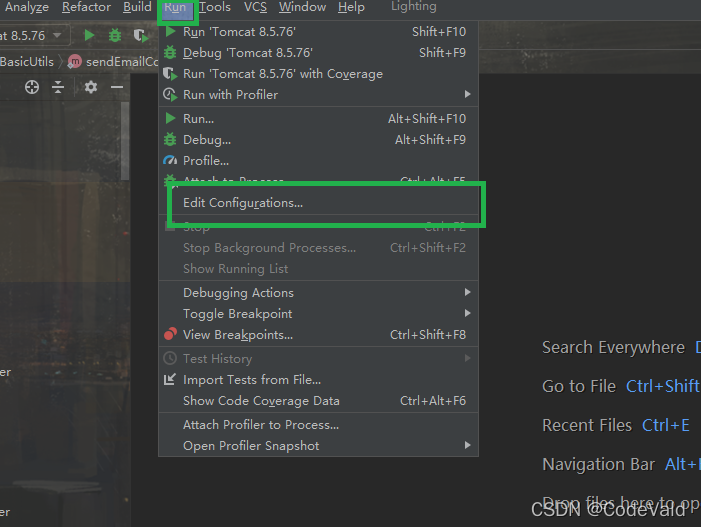Open the VCS menu
This screenshot has height=527, width=701.
(255, 7)
